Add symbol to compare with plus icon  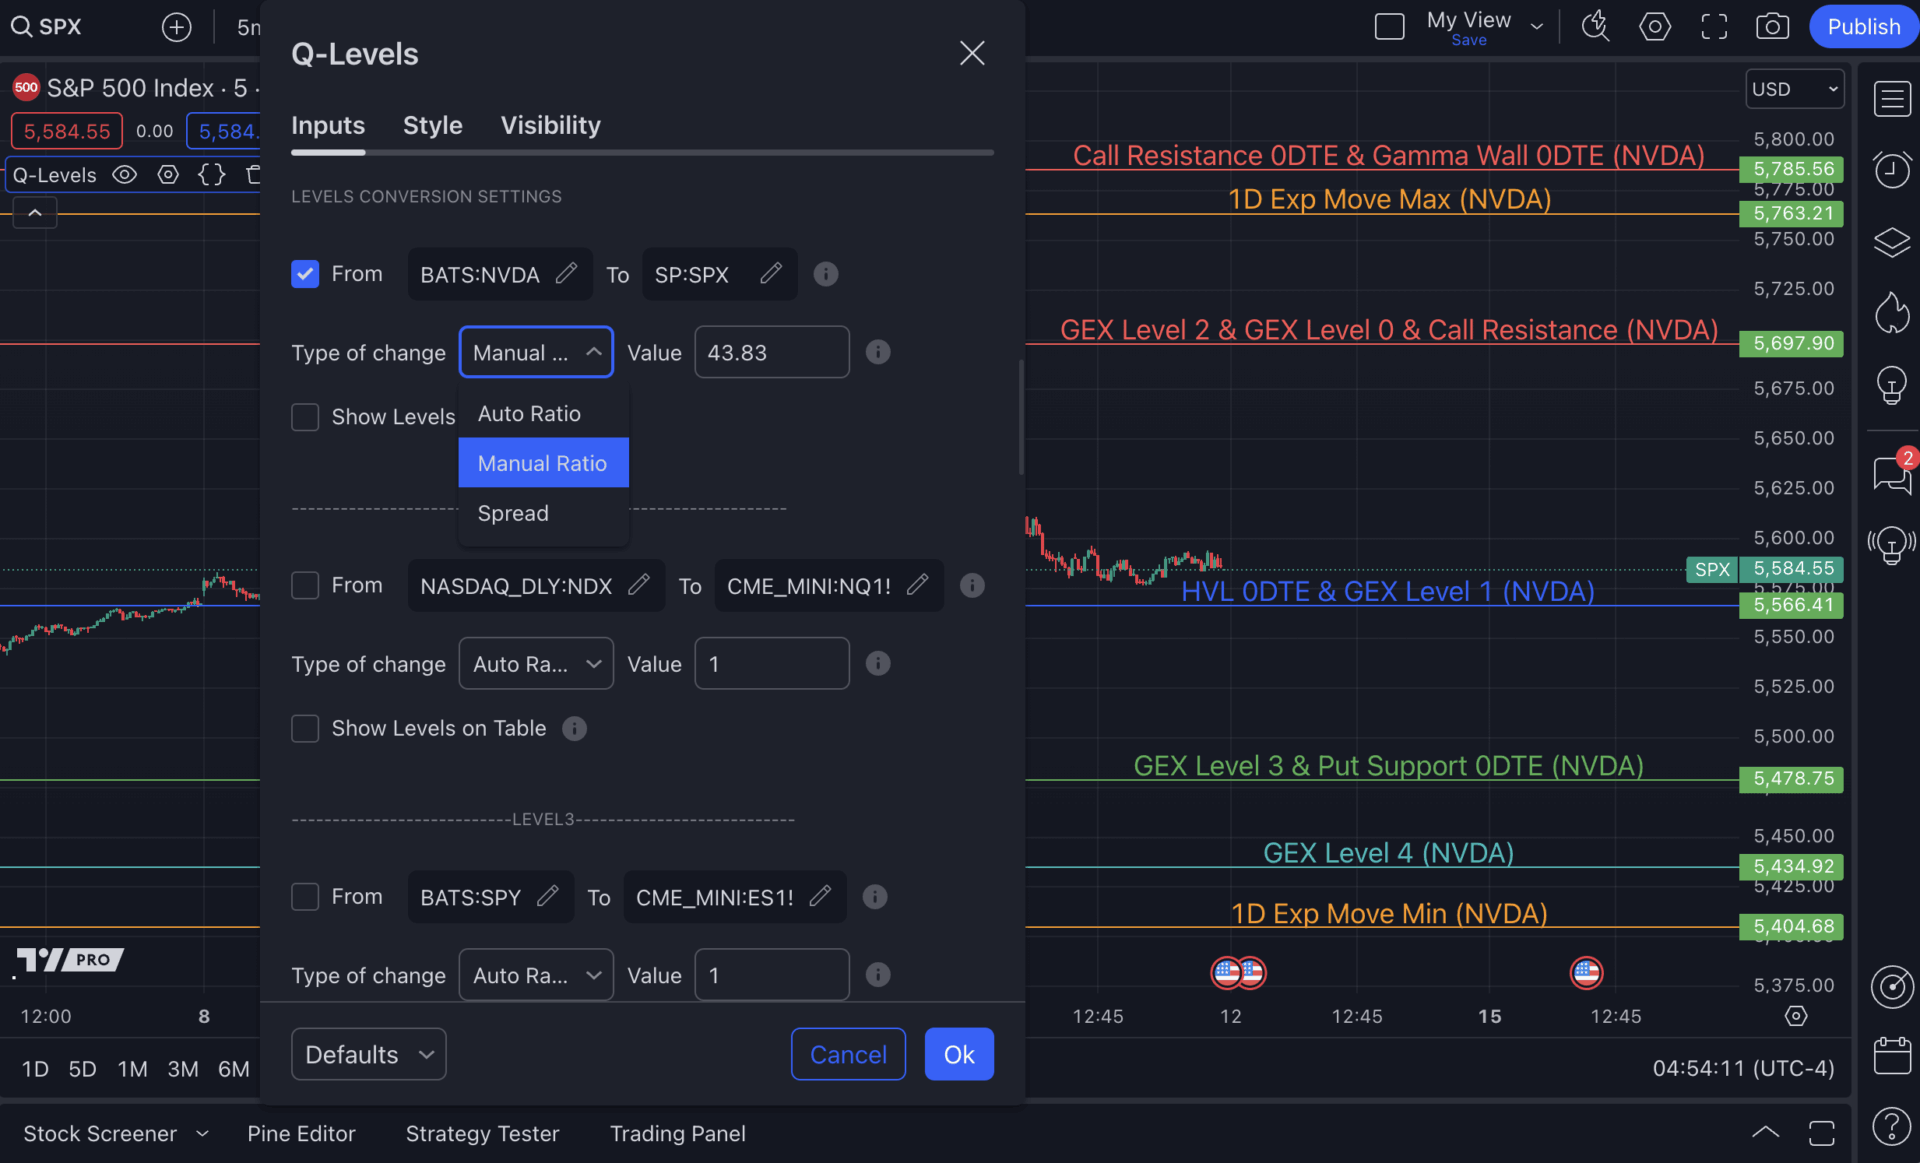coord(176,27)
